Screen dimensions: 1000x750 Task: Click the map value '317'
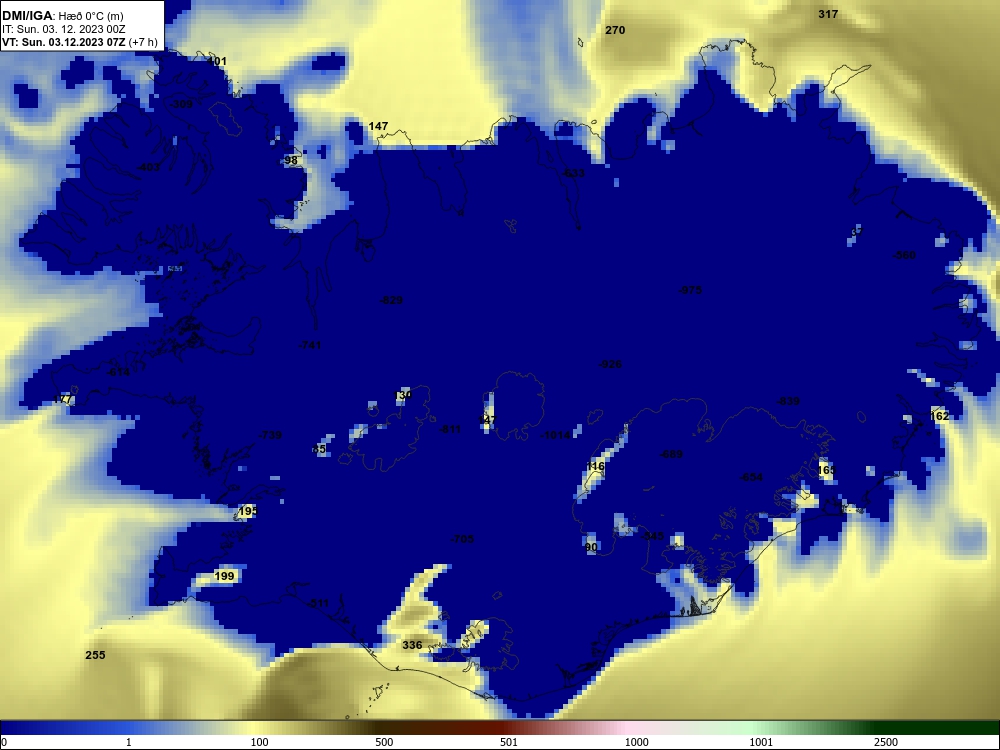coord(828,14)
